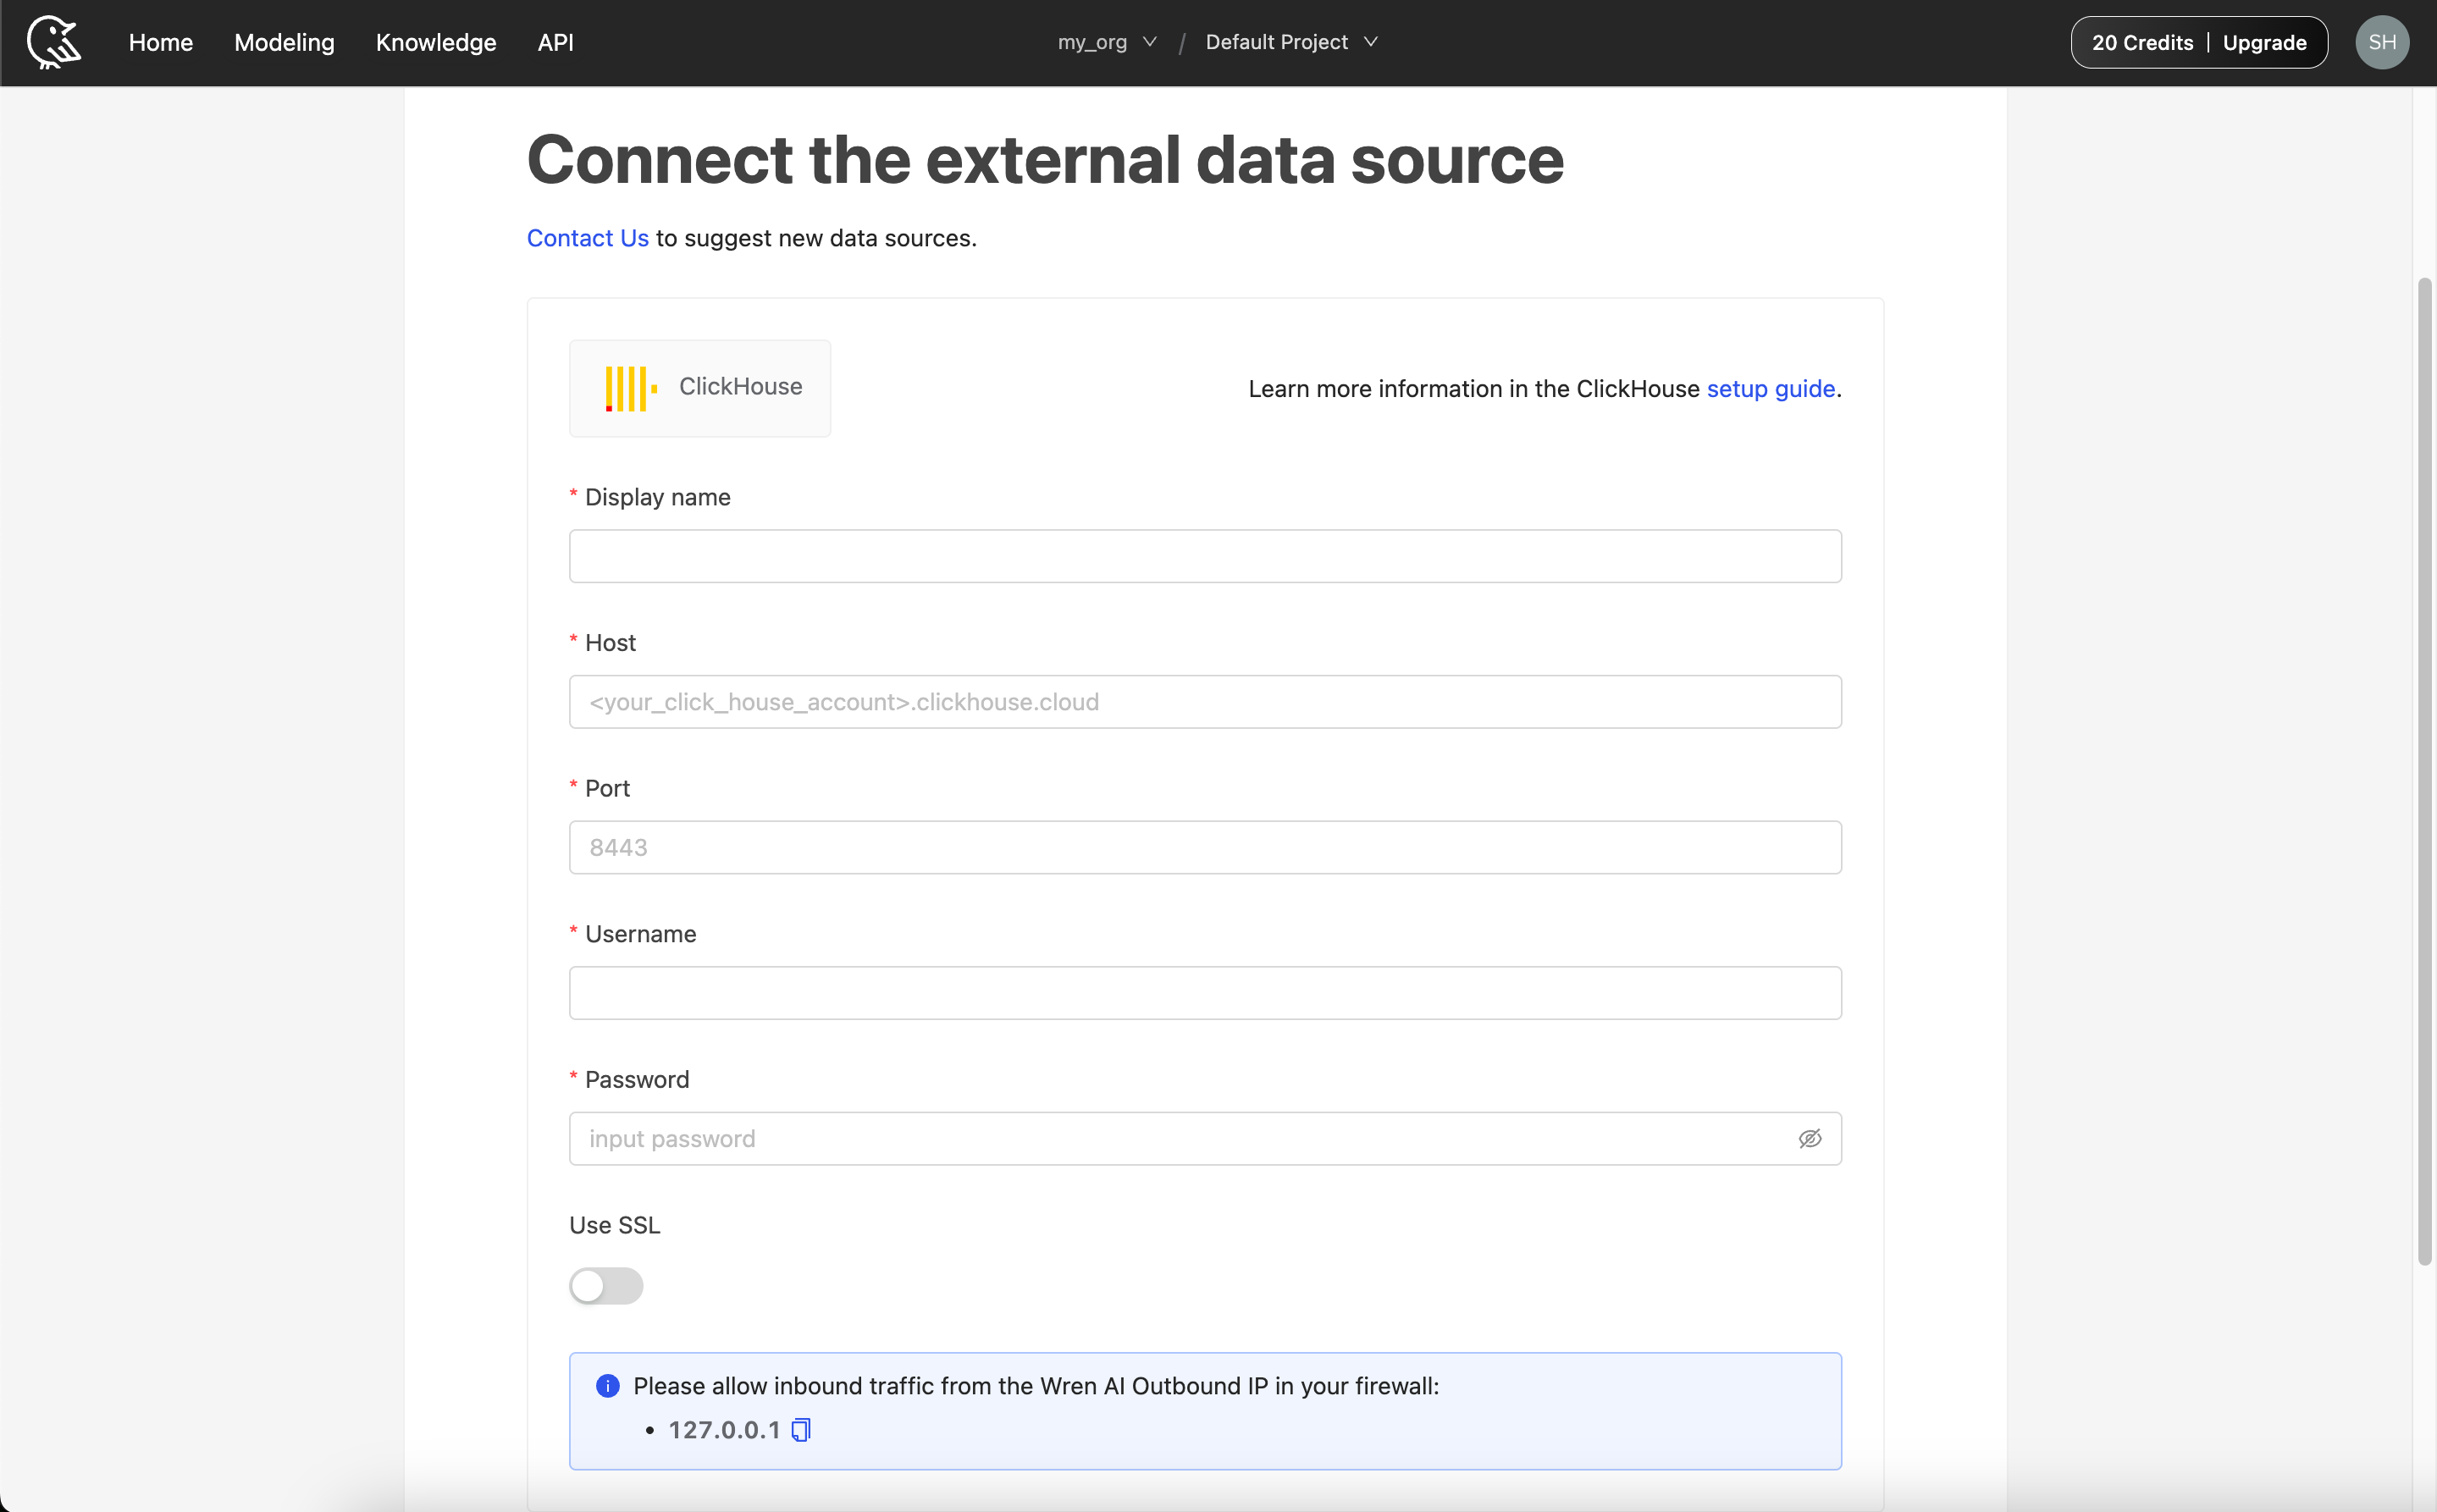This screenshot has height=1512, width=2437.
Task: Open the ClickHouse setup guide link
Action: pyautogui.click(x=1770, y=388)
